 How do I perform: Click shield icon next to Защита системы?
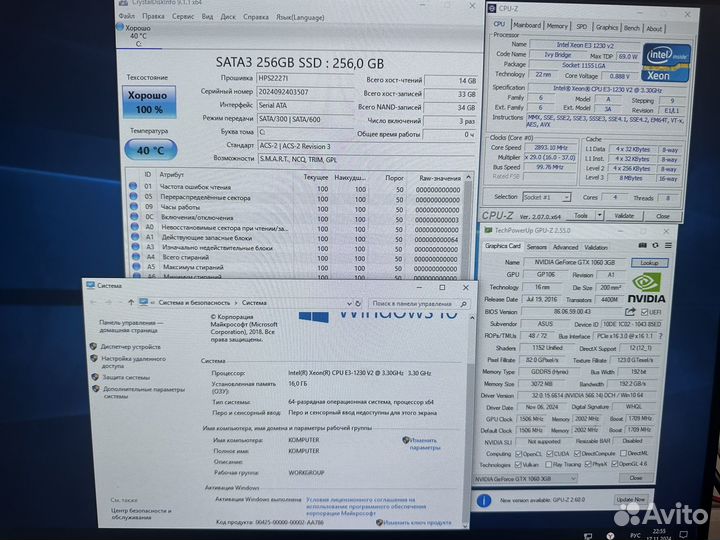[95, 377]
